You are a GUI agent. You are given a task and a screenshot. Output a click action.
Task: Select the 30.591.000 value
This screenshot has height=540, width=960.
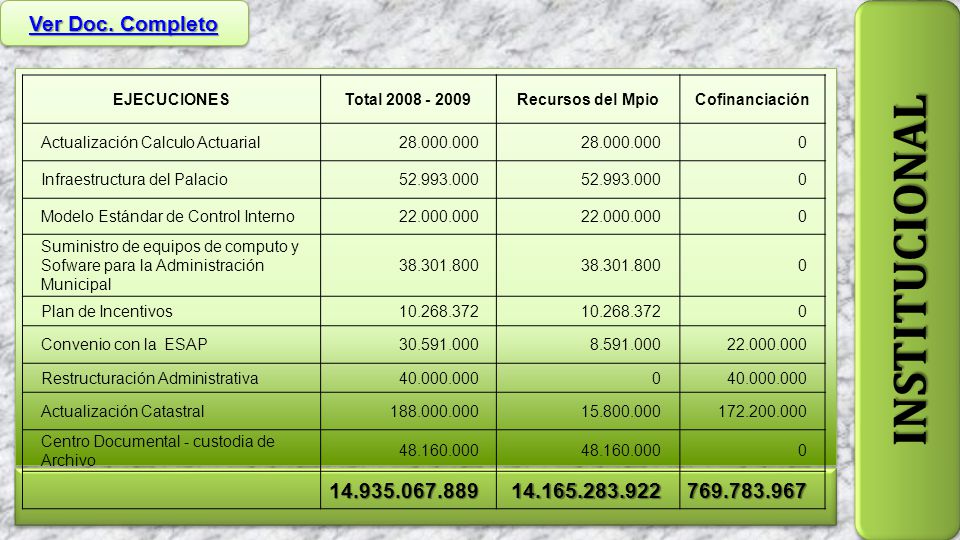tap(439, 344)
